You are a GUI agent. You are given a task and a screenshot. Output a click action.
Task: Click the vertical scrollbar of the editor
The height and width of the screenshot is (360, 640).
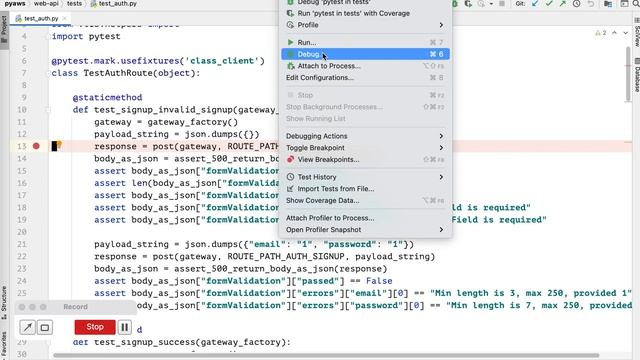[629, 73]
